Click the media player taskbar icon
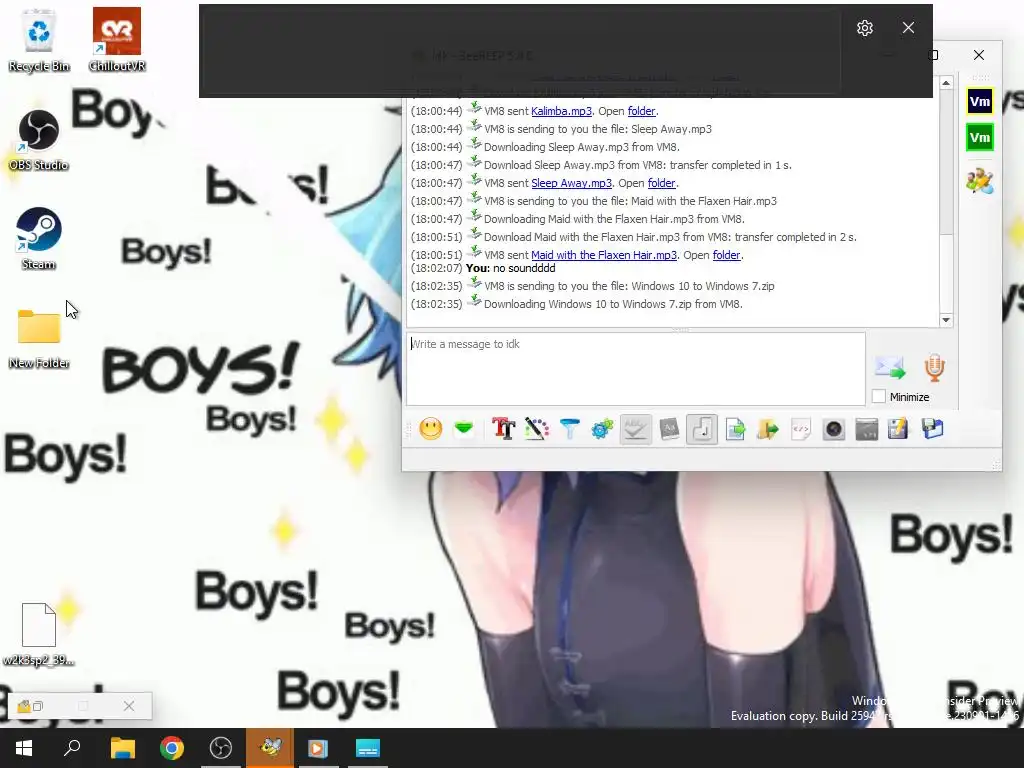 pyautogui.click(x=318, y=748)
